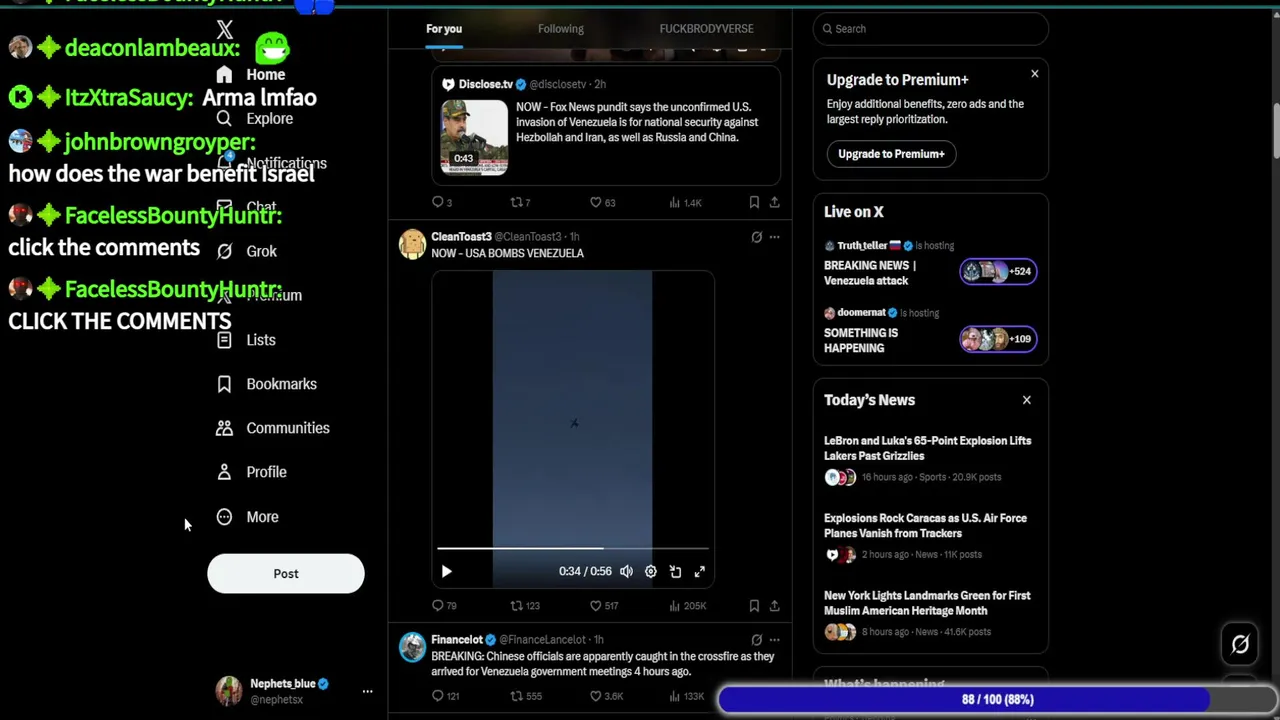Open the Disclose.tv video thumbnail

click(x=474, y=137)
